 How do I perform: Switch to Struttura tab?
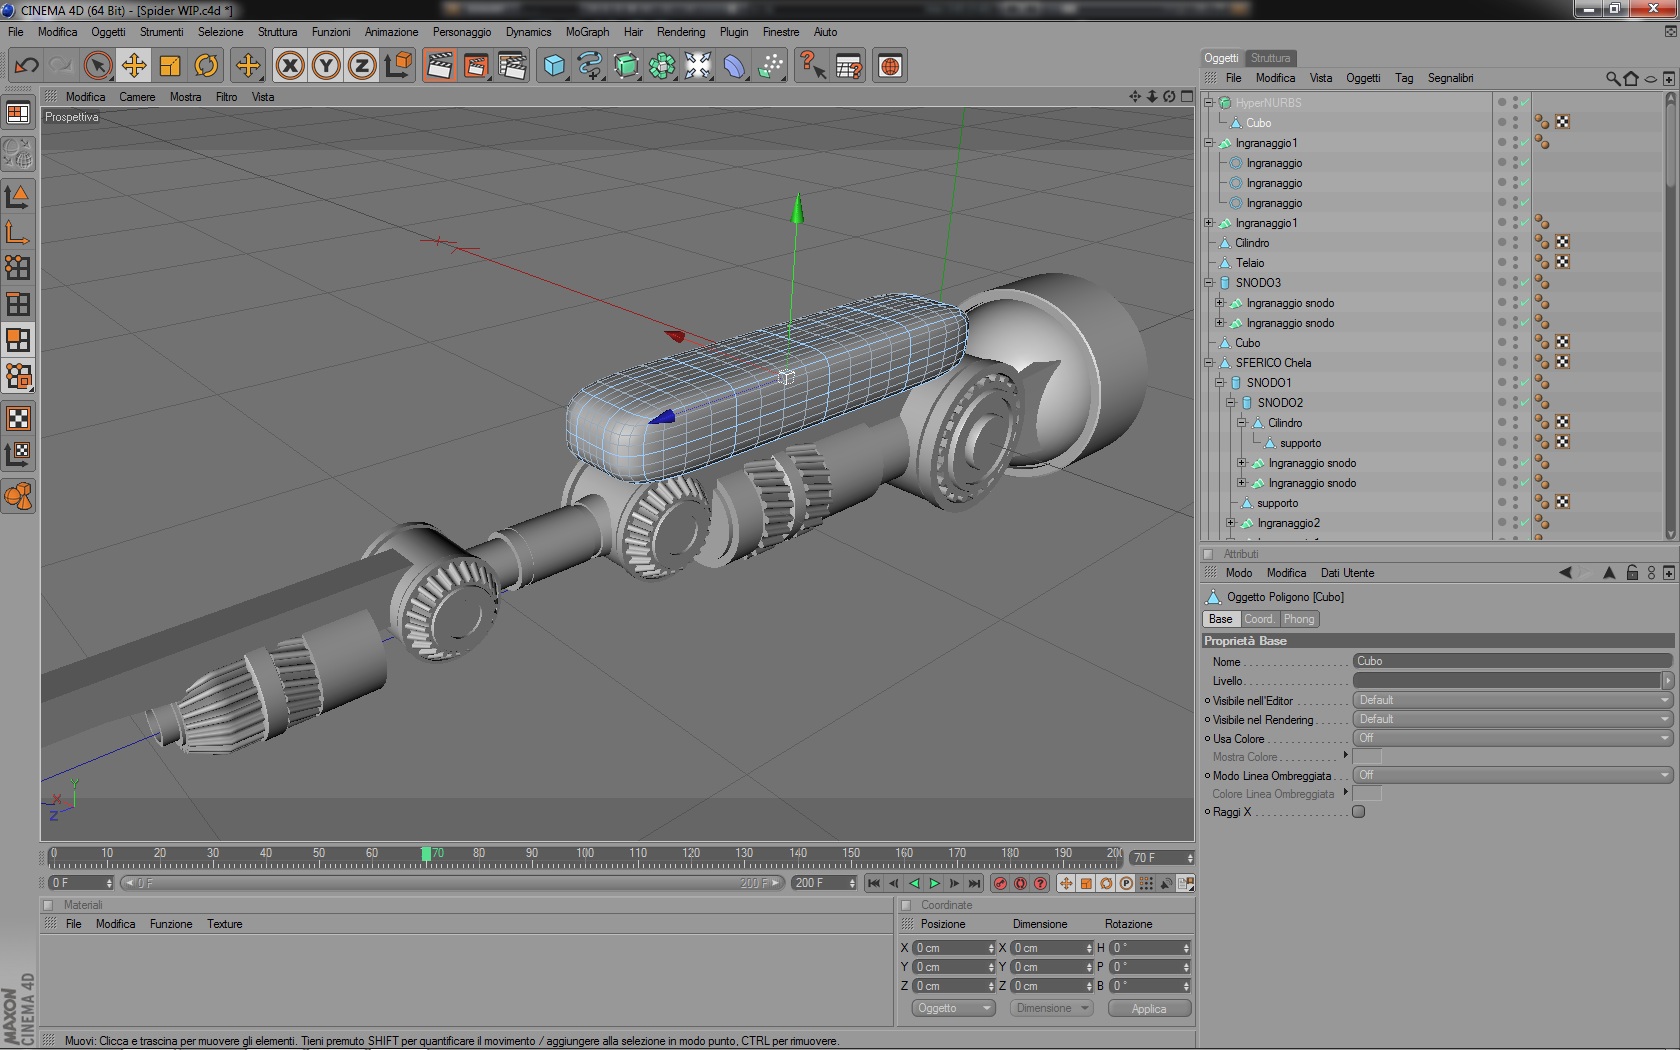coord(1270,58)
